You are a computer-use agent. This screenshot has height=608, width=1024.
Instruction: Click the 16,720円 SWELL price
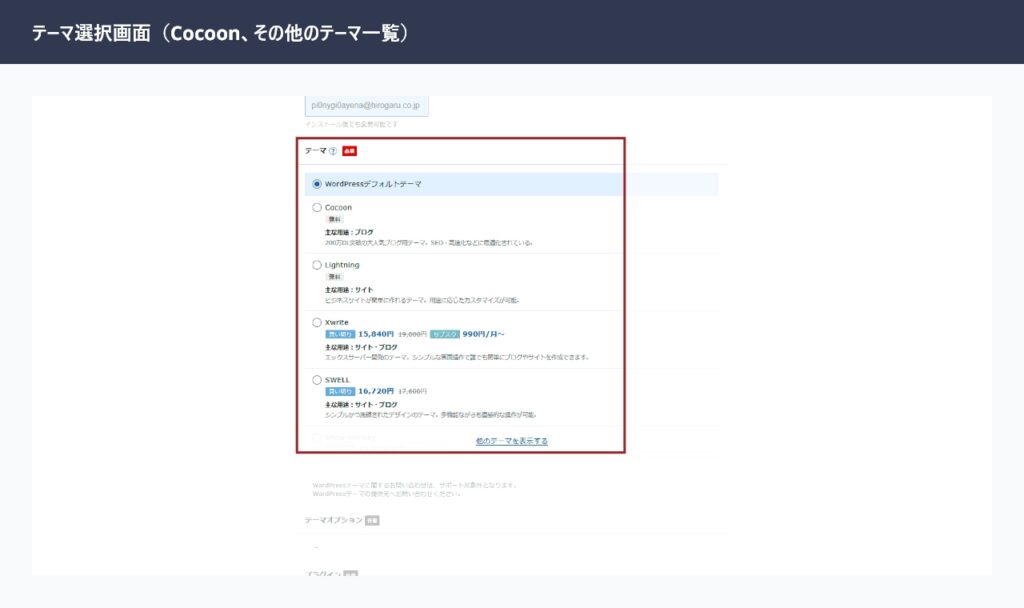tap(376, 391)
